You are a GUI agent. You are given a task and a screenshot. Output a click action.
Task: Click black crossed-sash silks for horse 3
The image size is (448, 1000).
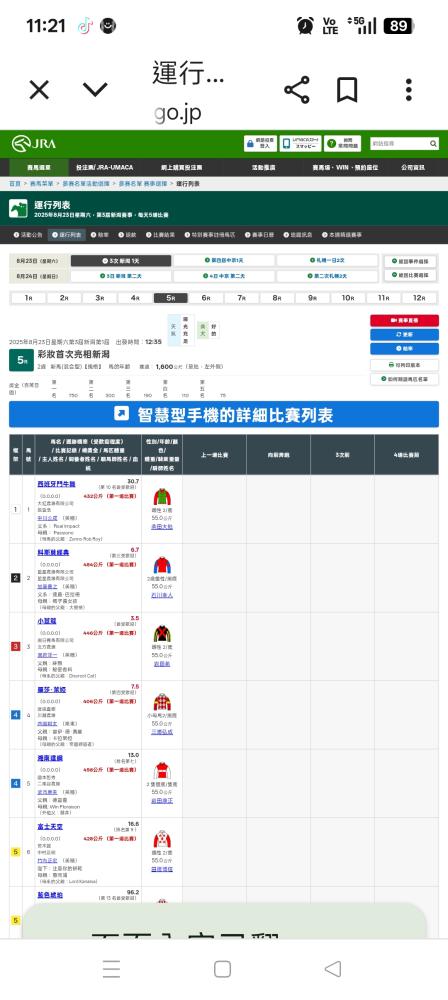coord(162,634)
